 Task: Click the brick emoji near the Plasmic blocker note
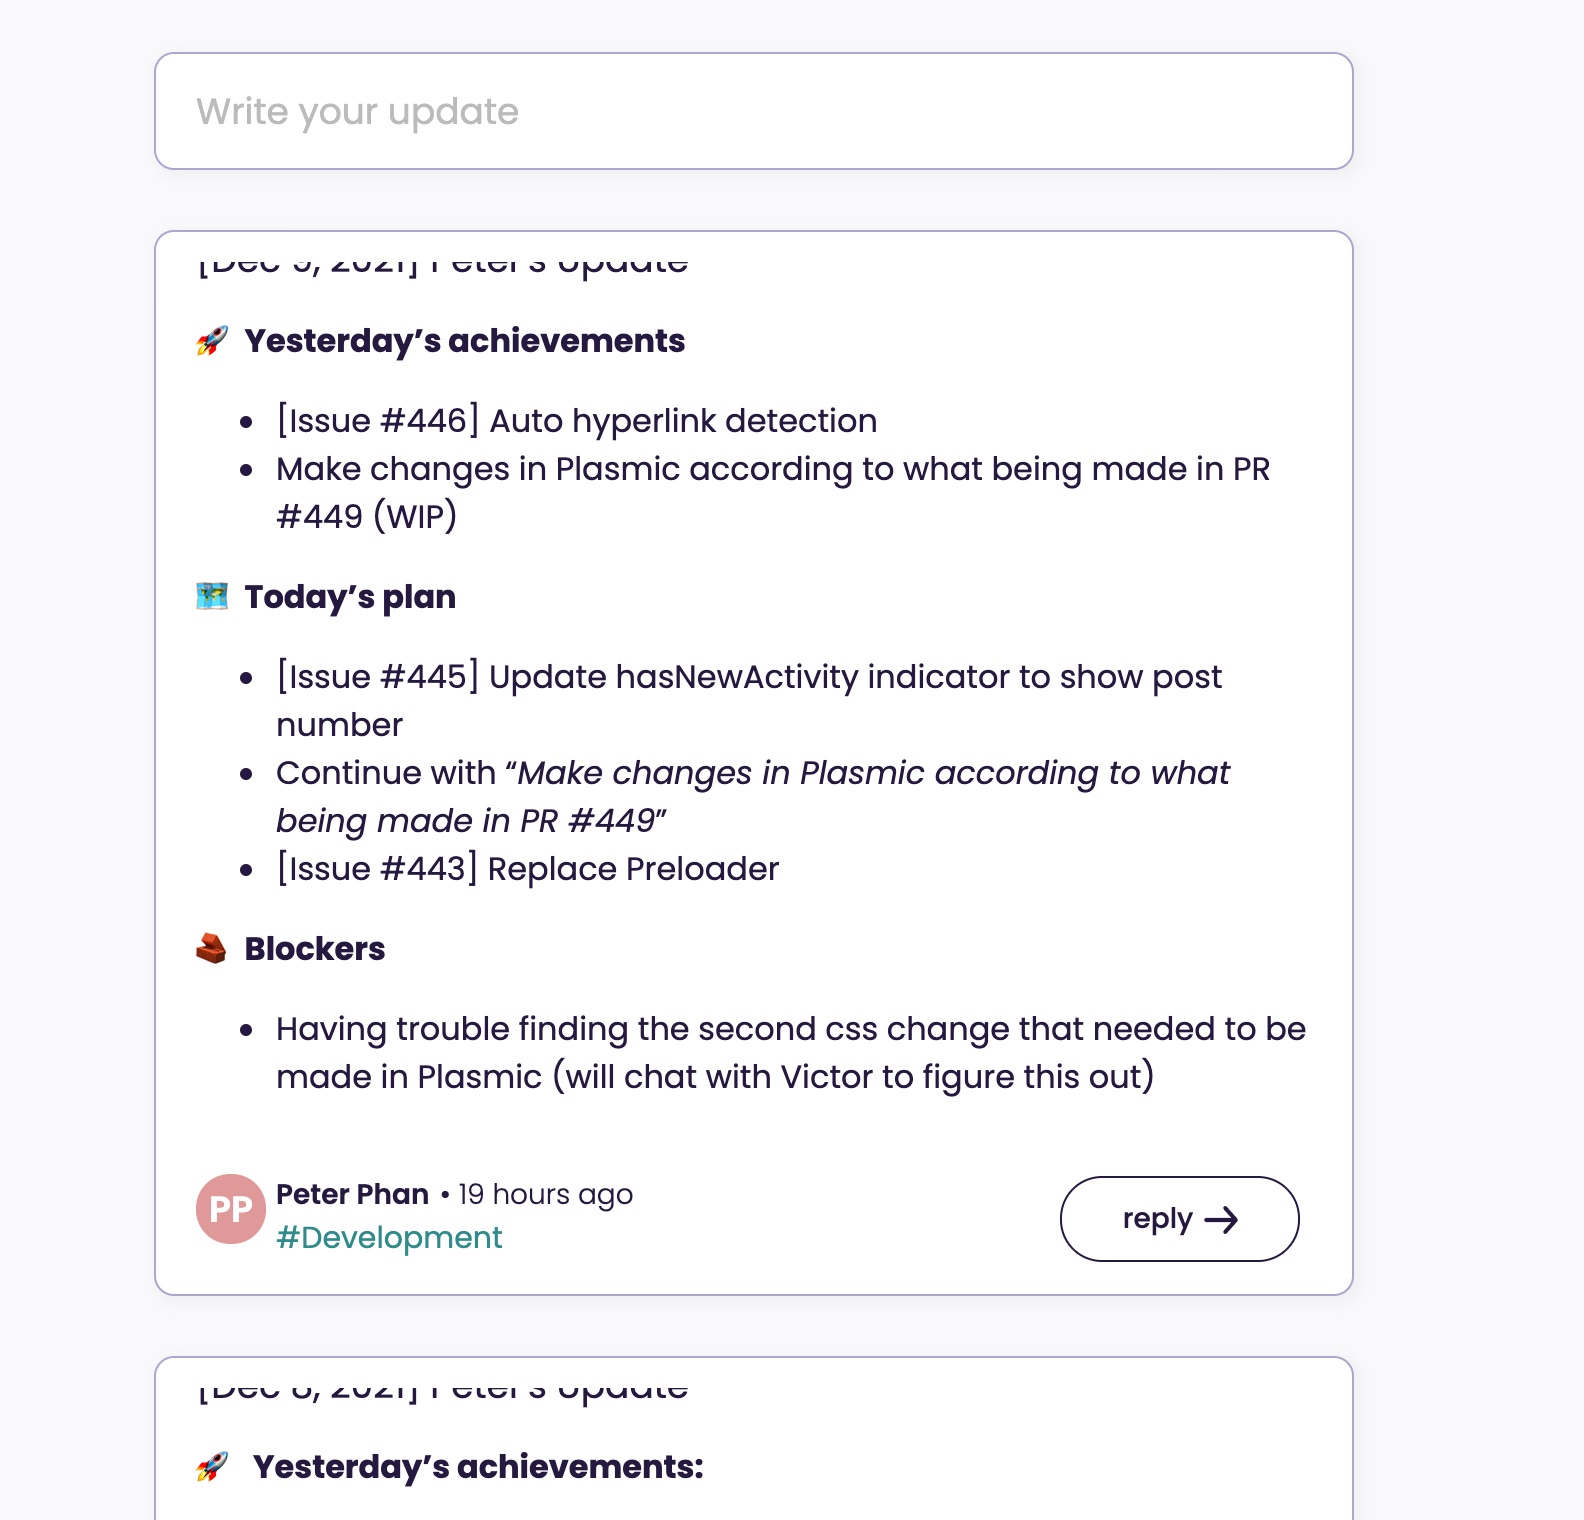pos(211,947)
